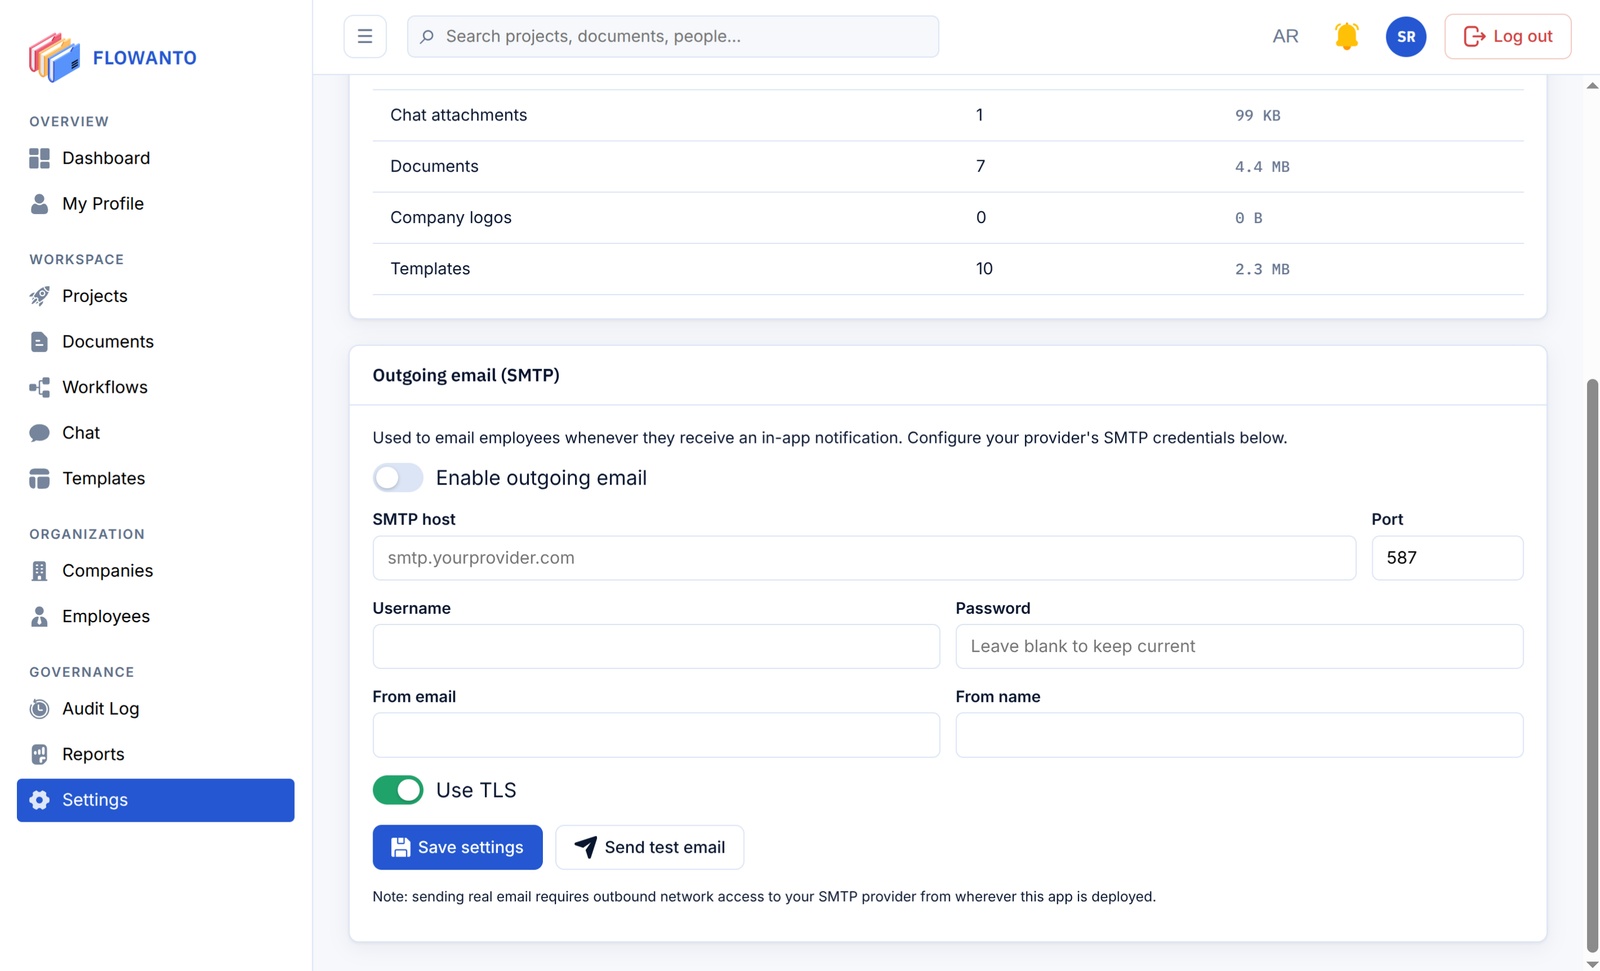This screenshot has height=971, width=1600.
Task: Click the Workflows diagram icon
Action: pyautogui.click(x=39, y=387)
